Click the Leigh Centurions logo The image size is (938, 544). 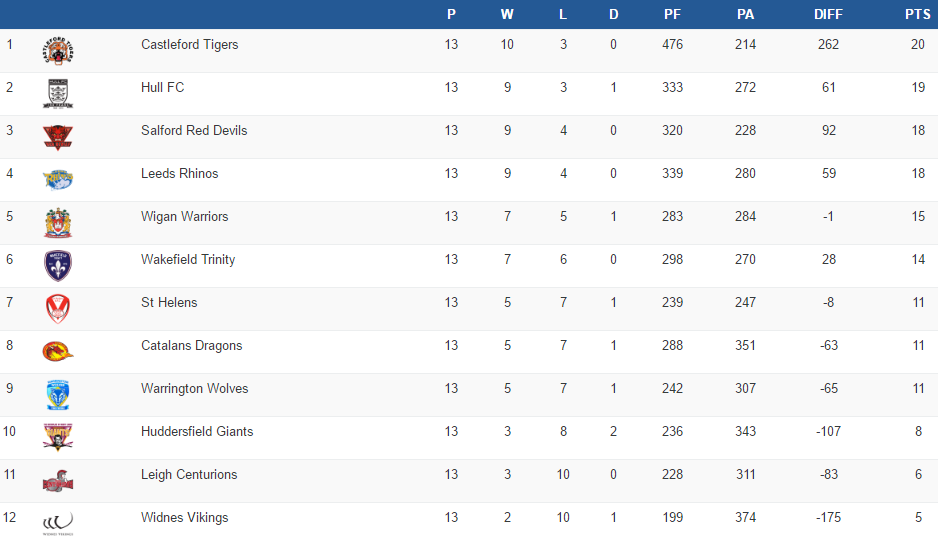click(58, 481)
